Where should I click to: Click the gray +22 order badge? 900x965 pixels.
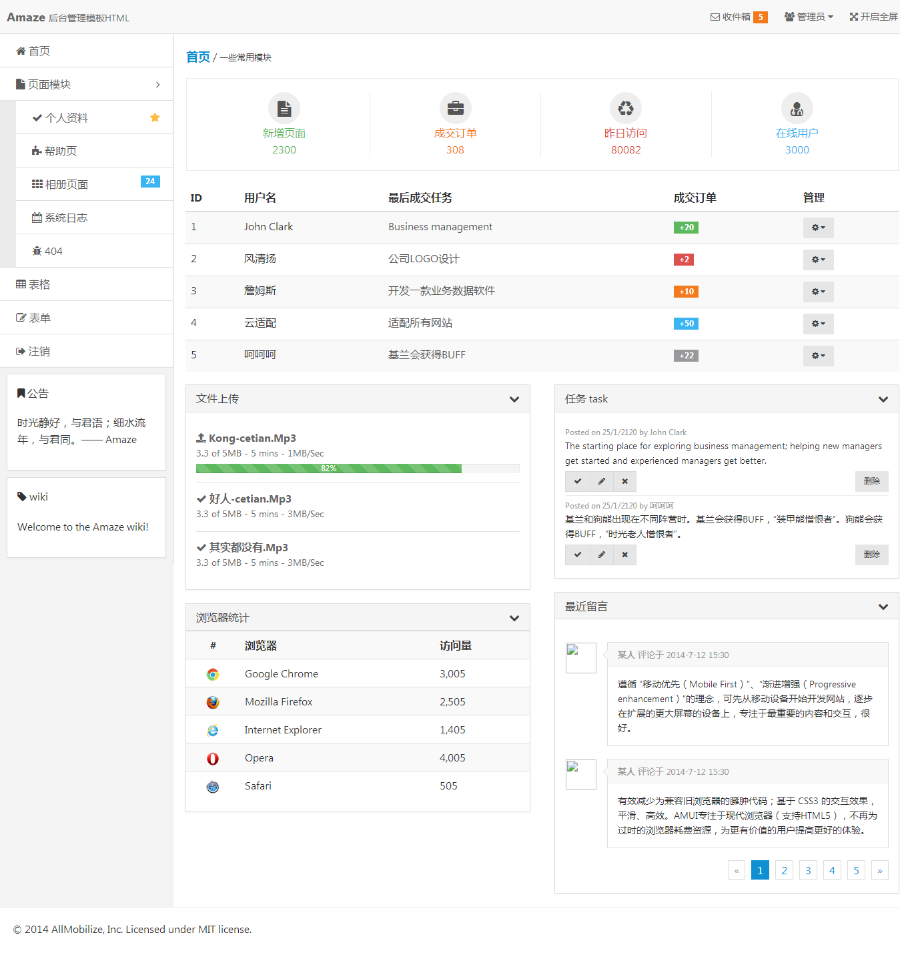(x=686, y=355)
